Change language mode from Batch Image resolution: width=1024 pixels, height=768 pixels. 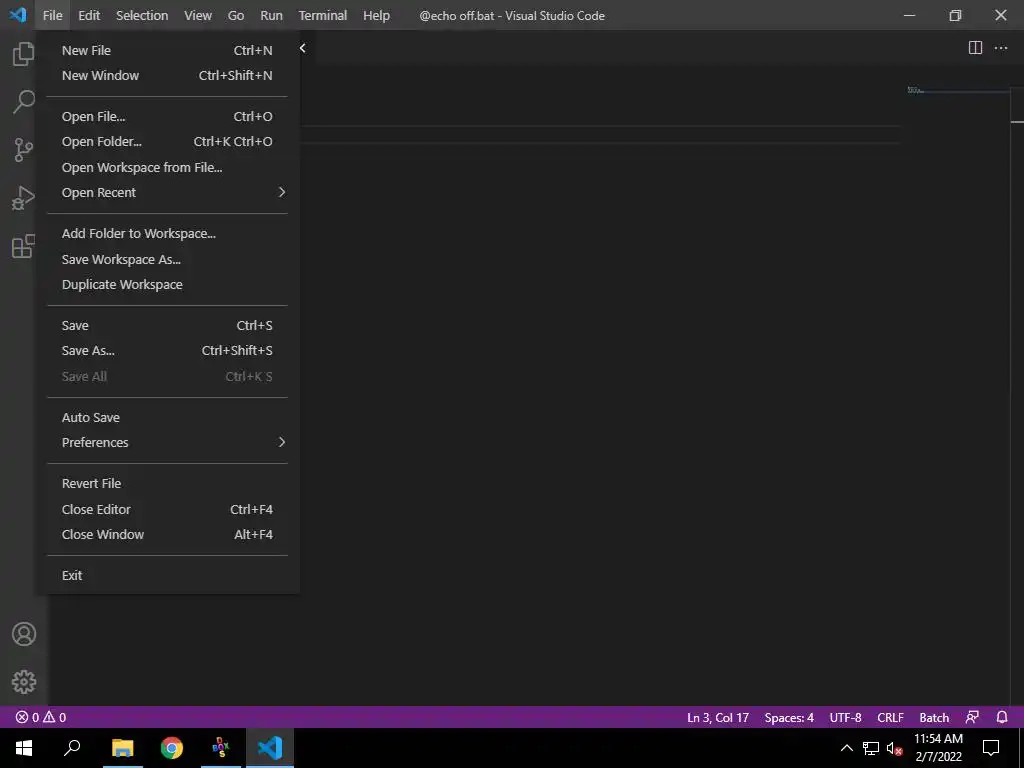(x=934, y=717)
